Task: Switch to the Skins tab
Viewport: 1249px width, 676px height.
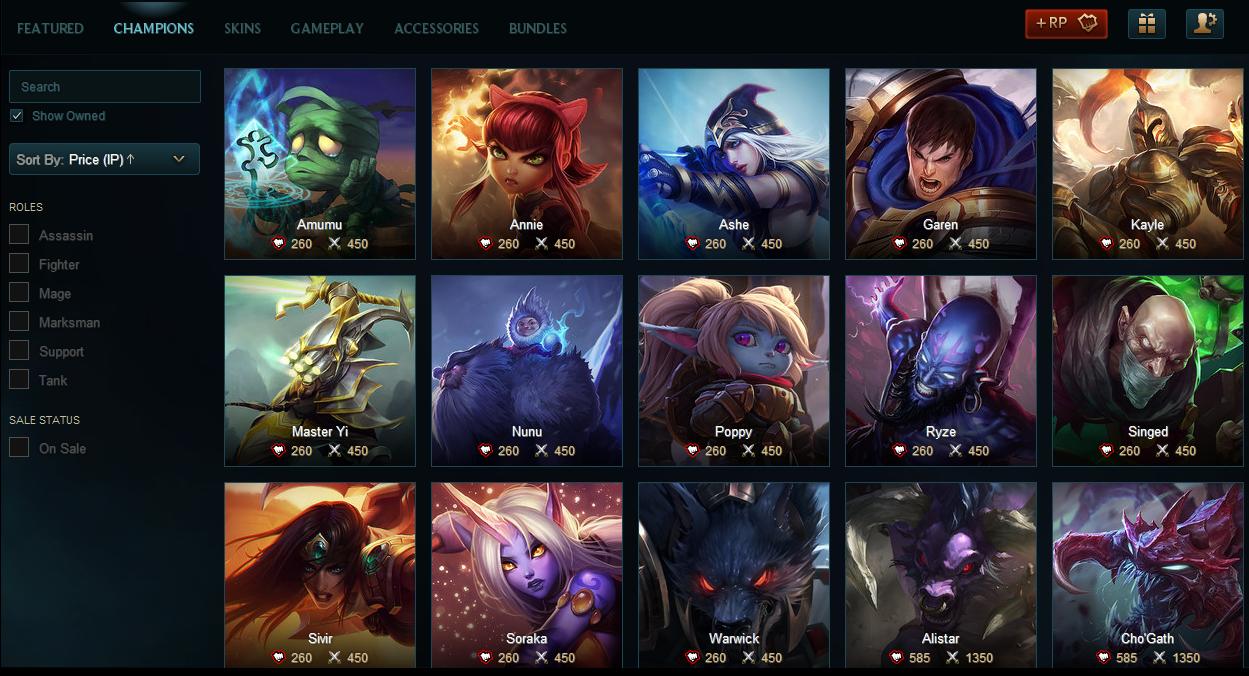Action: tap(242, 28)
